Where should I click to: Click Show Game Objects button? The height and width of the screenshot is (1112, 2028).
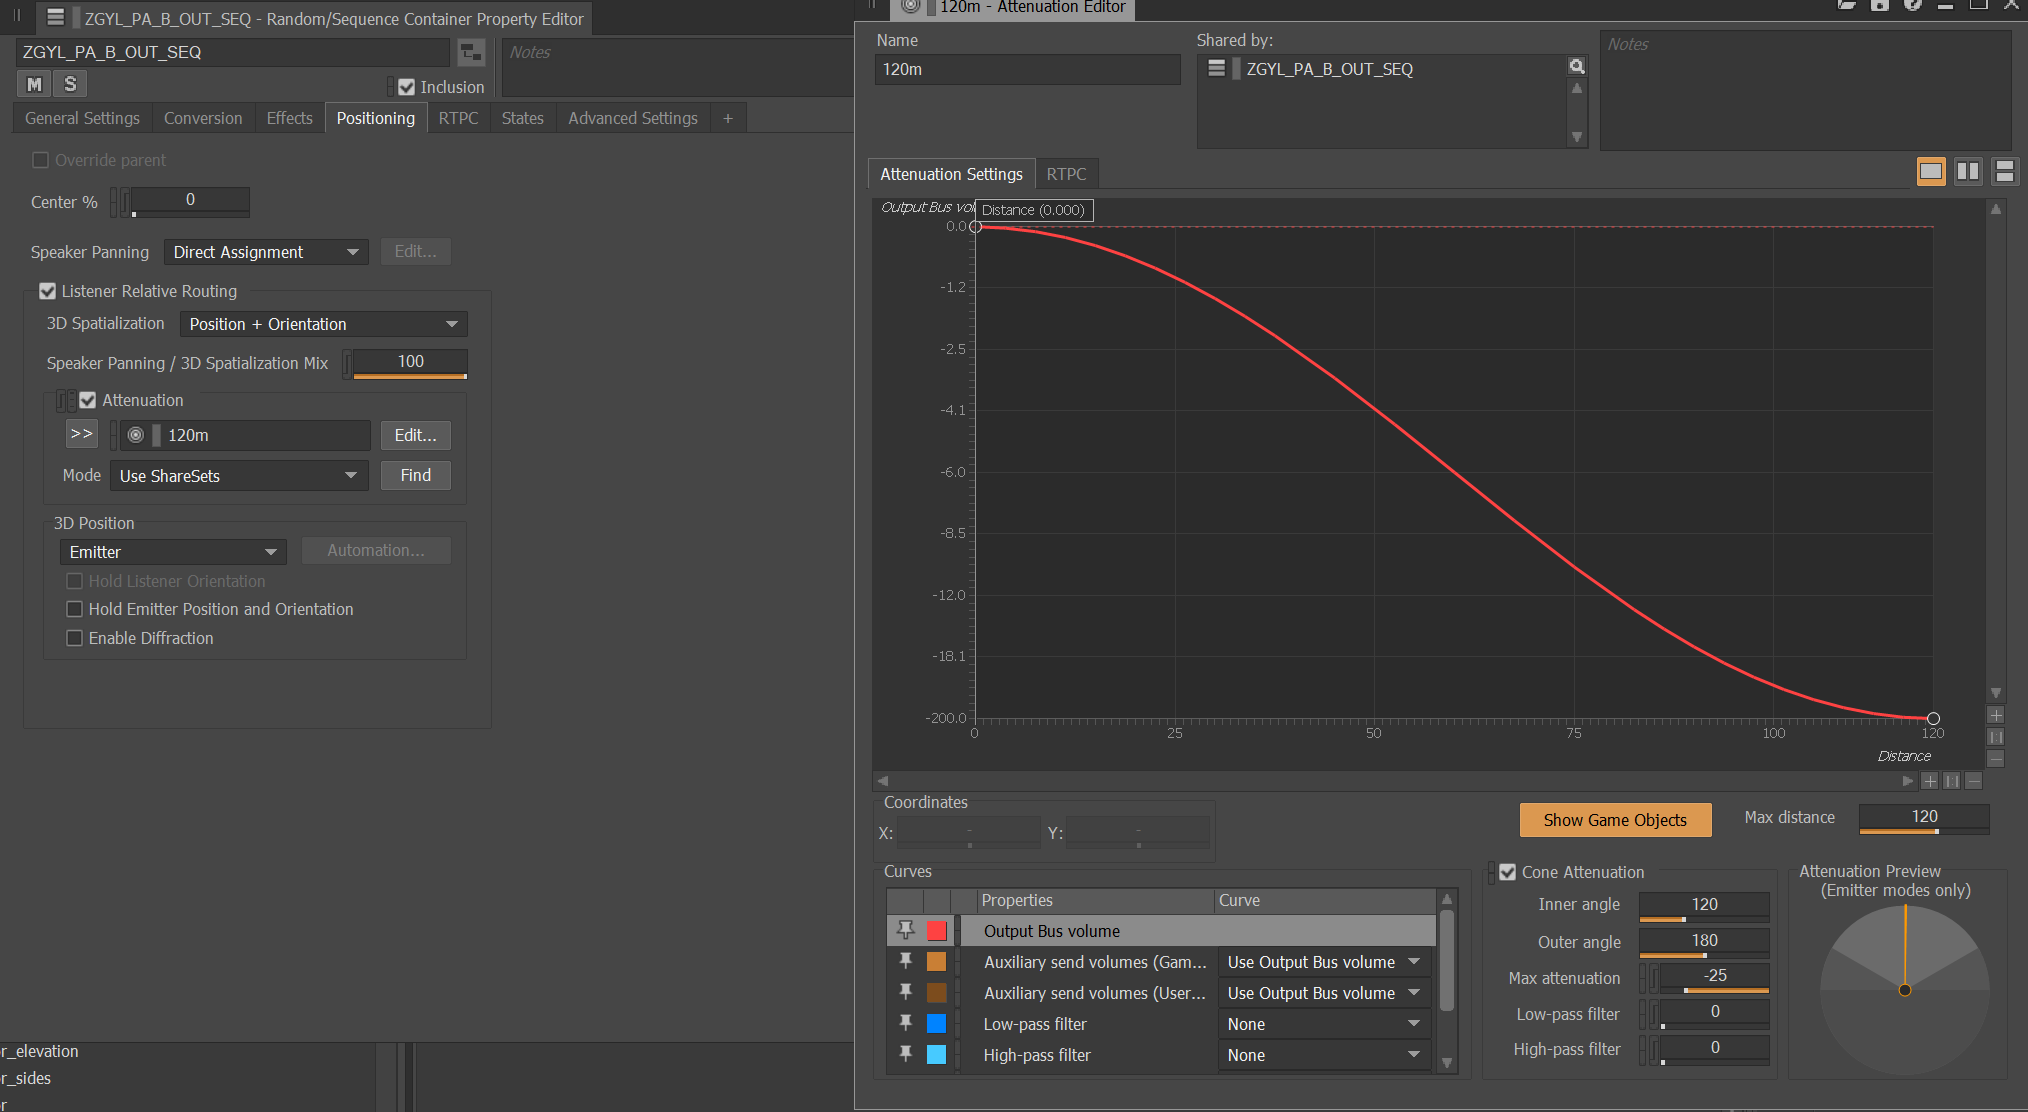(1615, 820)
